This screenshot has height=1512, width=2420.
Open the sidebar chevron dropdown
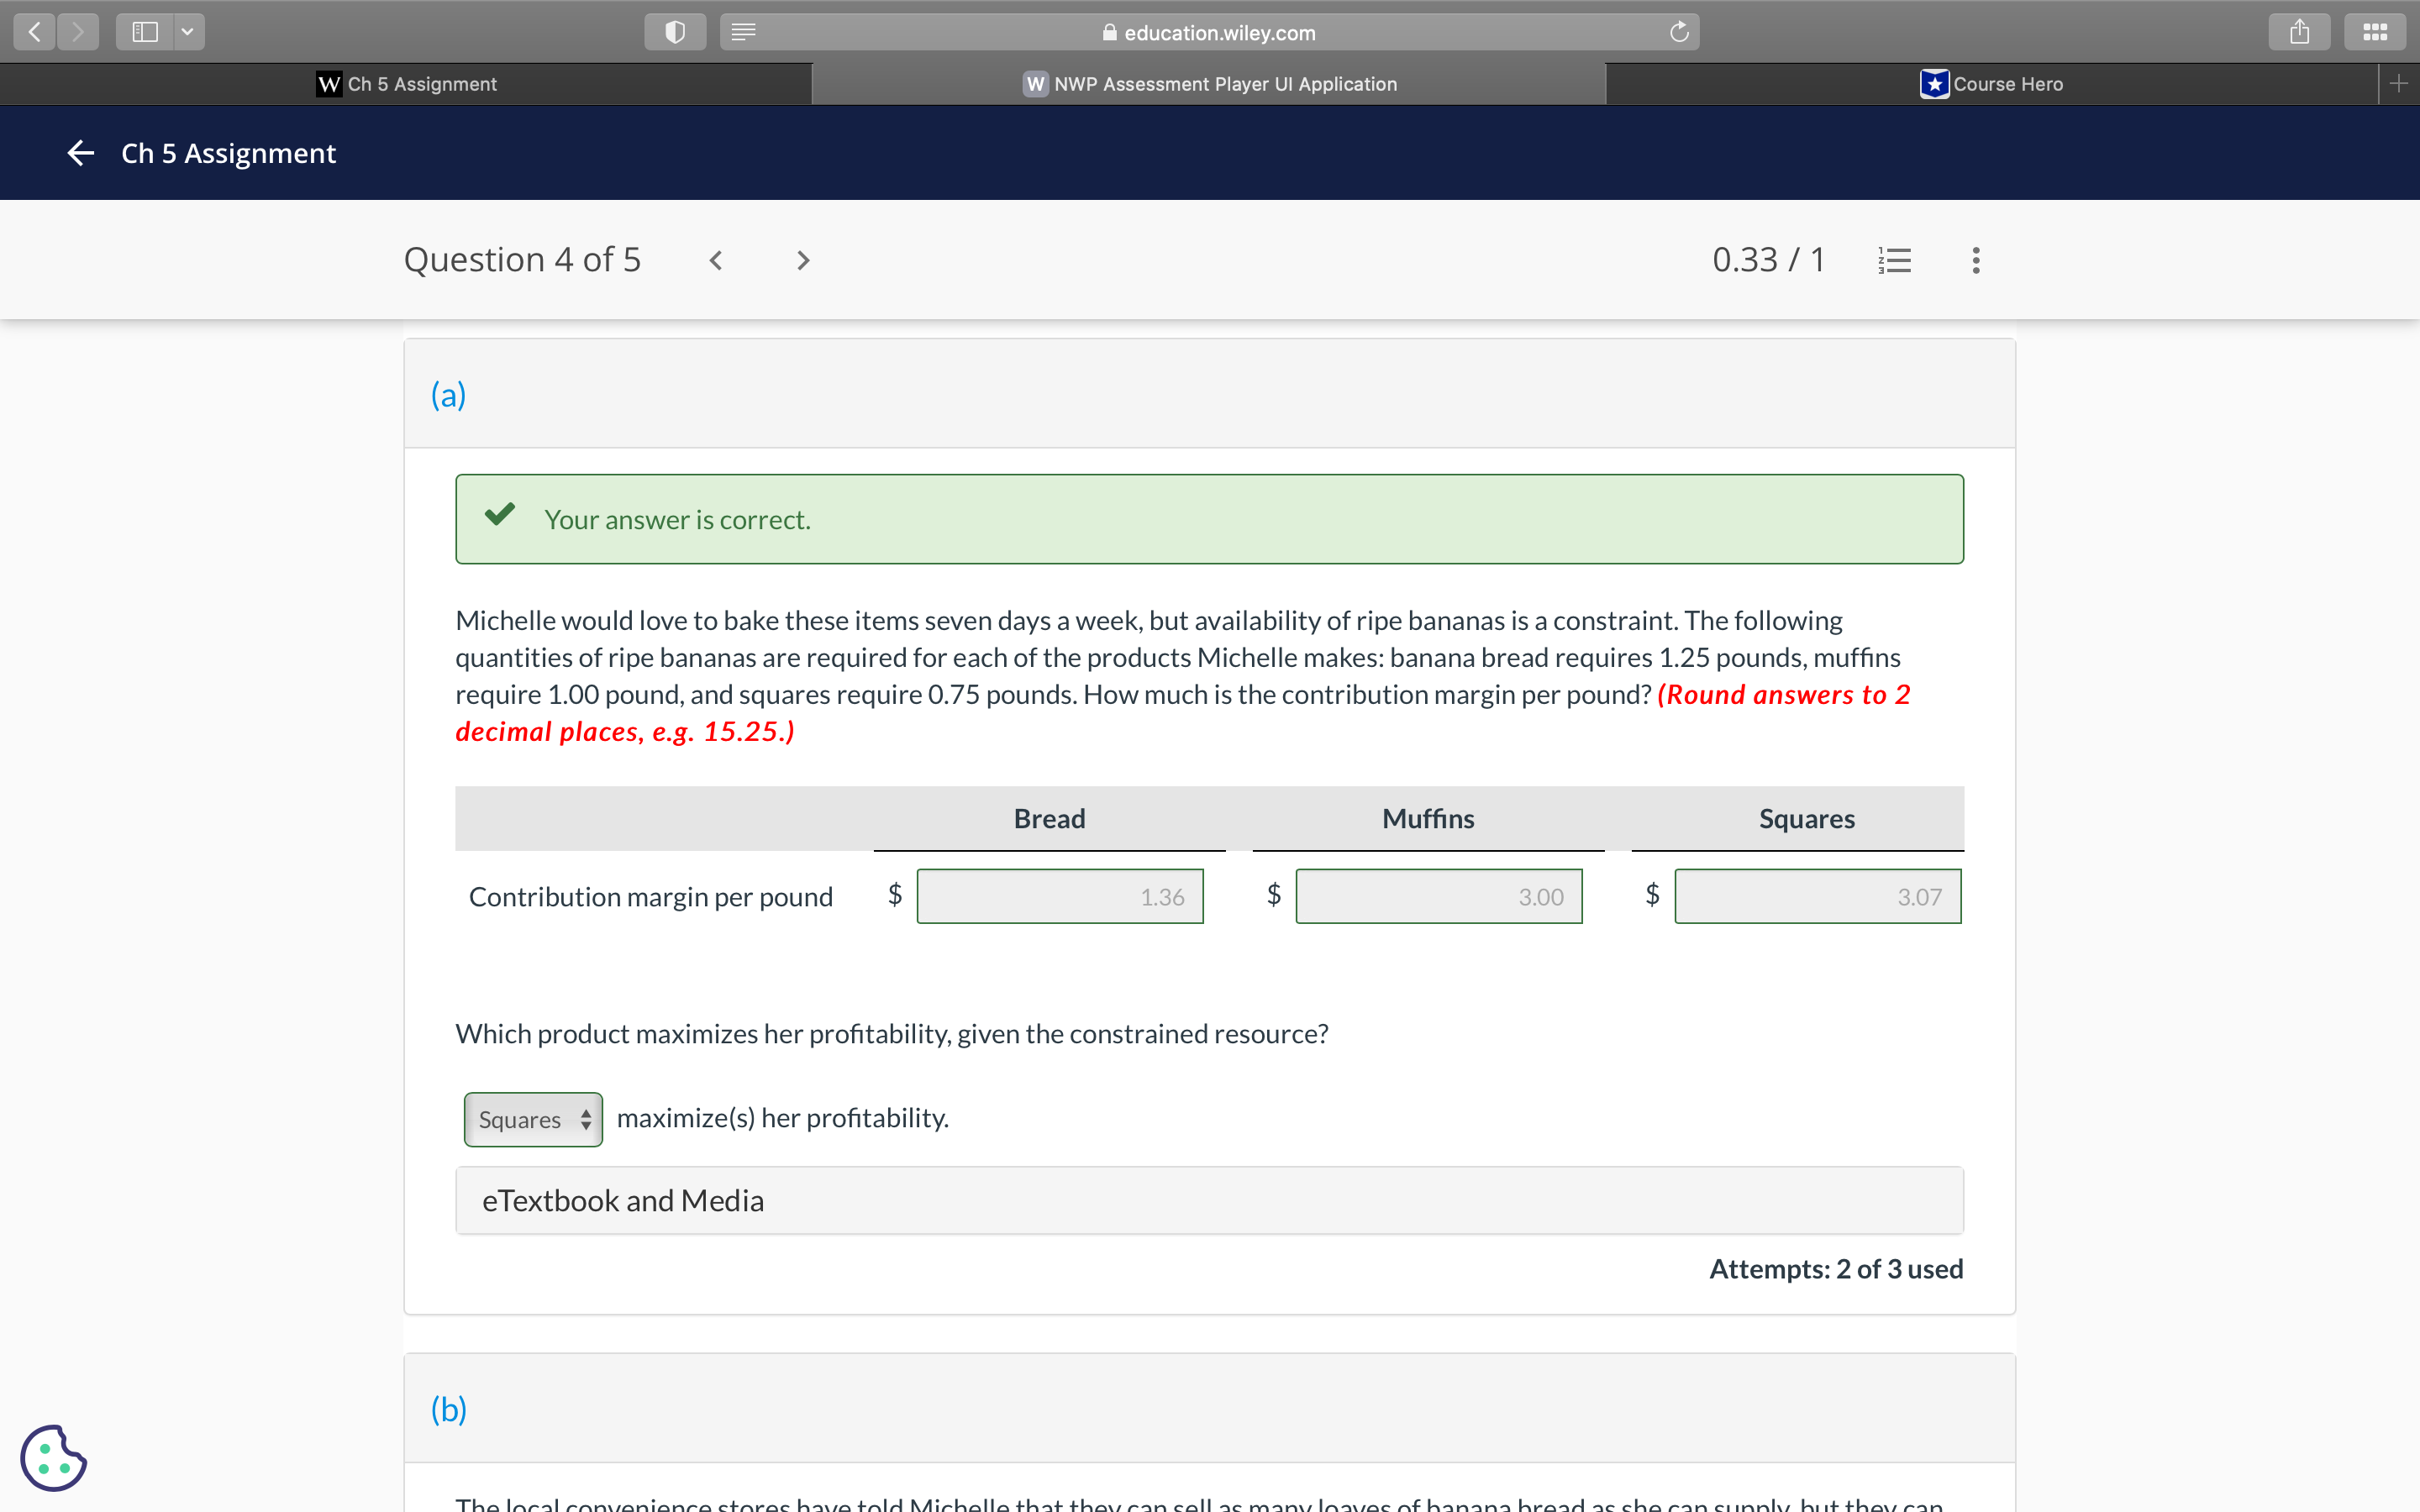188,31
